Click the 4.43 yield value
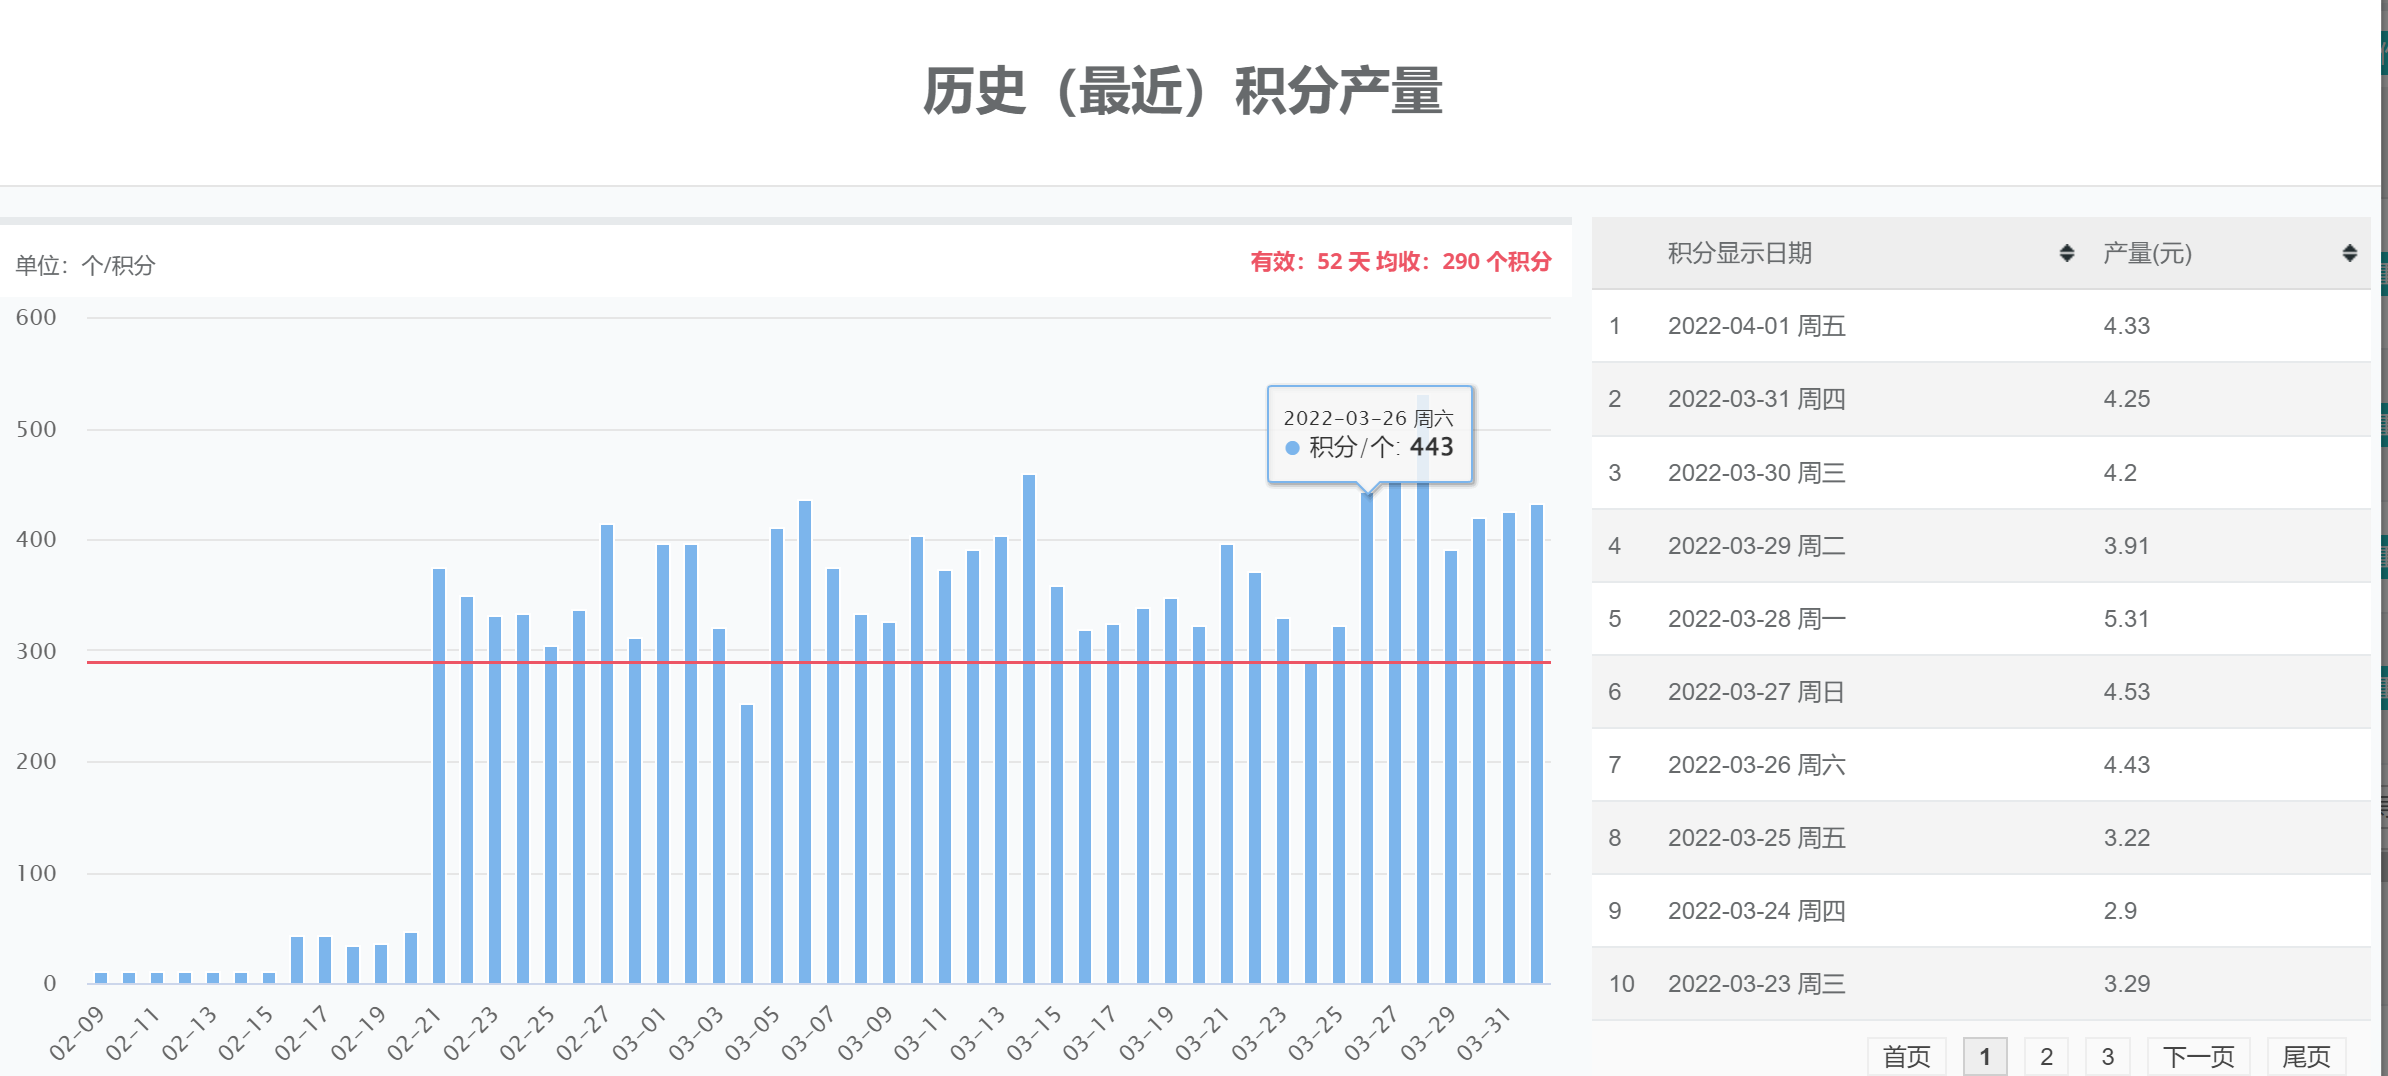 pyautogui.click(x=2126, y=764)
